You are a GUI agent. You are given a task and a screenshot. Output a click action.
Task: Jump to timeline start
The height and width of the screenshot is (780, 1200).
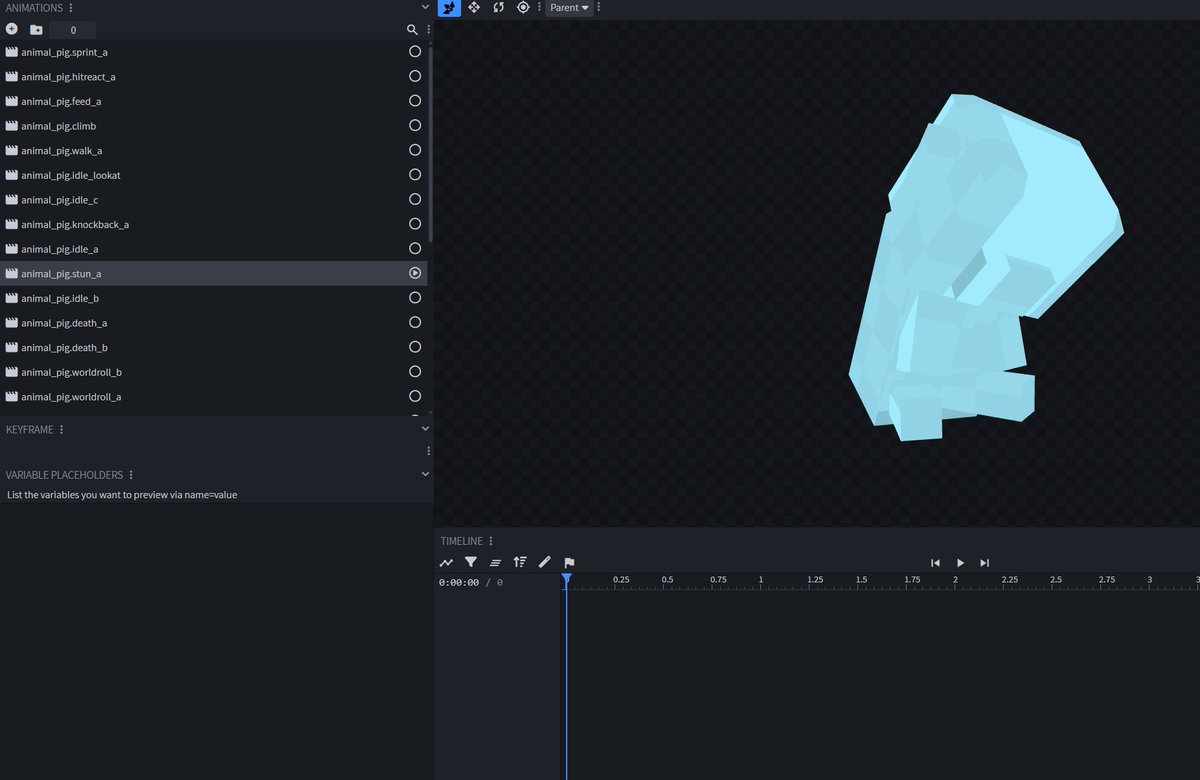pyautogui.click(x=936, y=563)
